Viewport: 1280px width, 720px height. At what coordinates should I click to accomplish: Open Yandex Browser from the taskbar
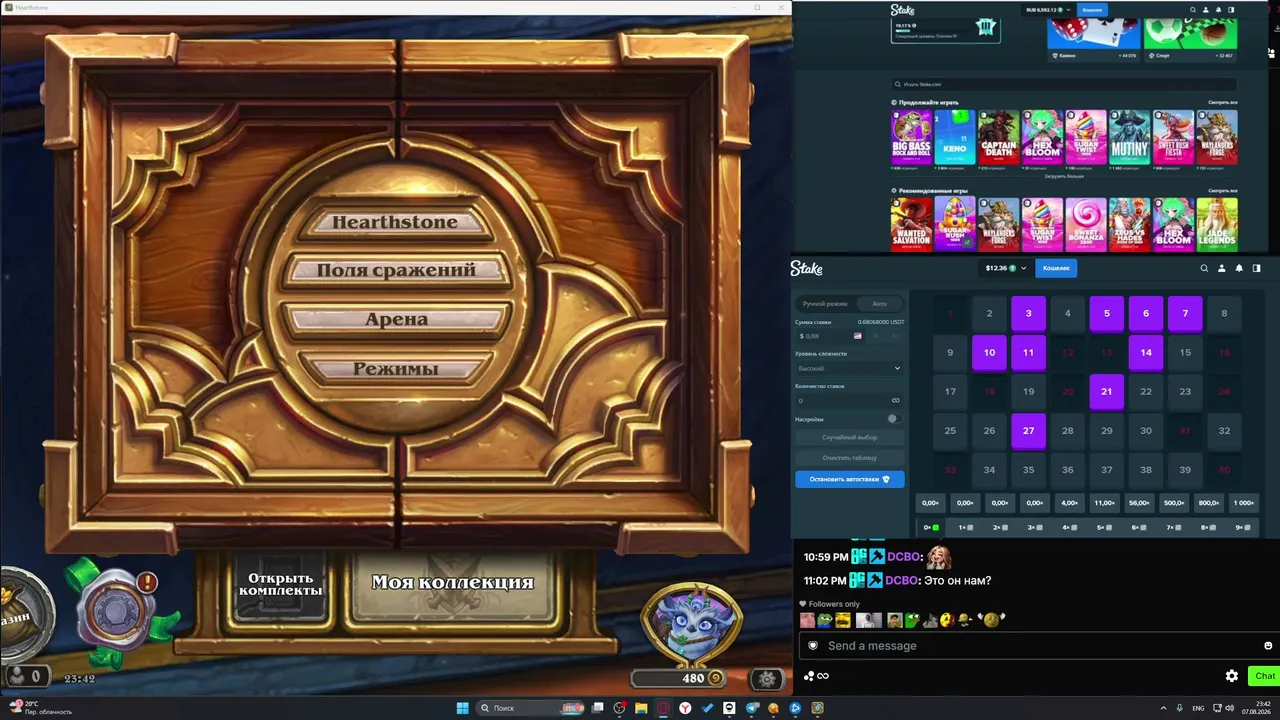point(685,708)
